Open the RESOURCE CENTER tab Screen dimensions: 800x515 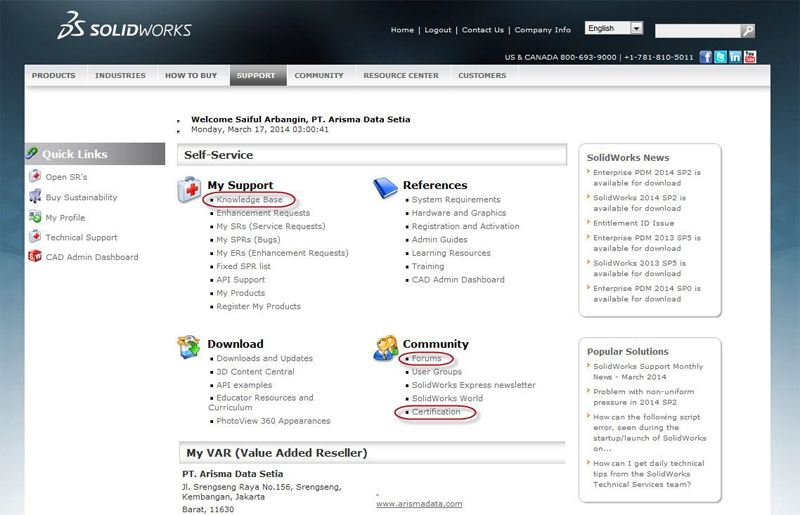pyautogui.click(x=401, y=76)
